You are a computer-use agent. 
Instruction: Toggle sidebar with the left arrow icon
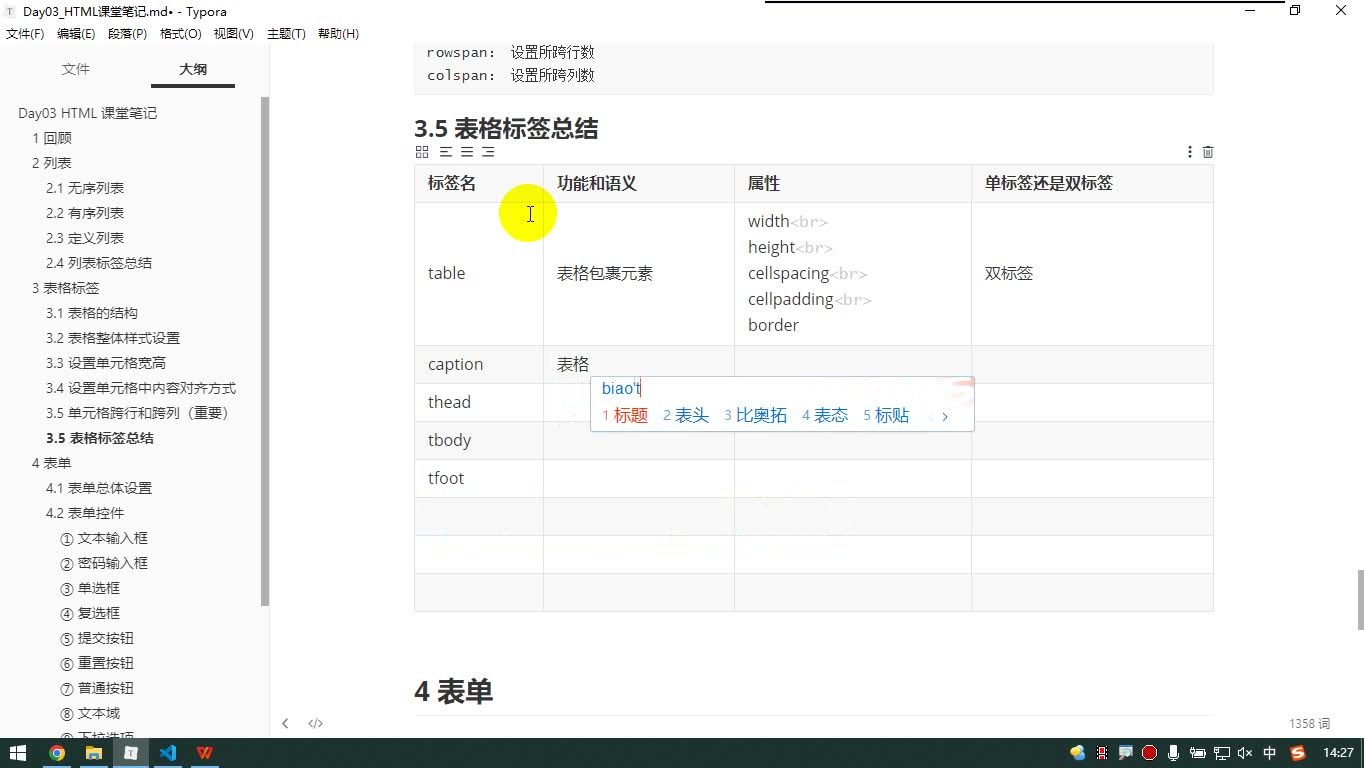point(285,723)
